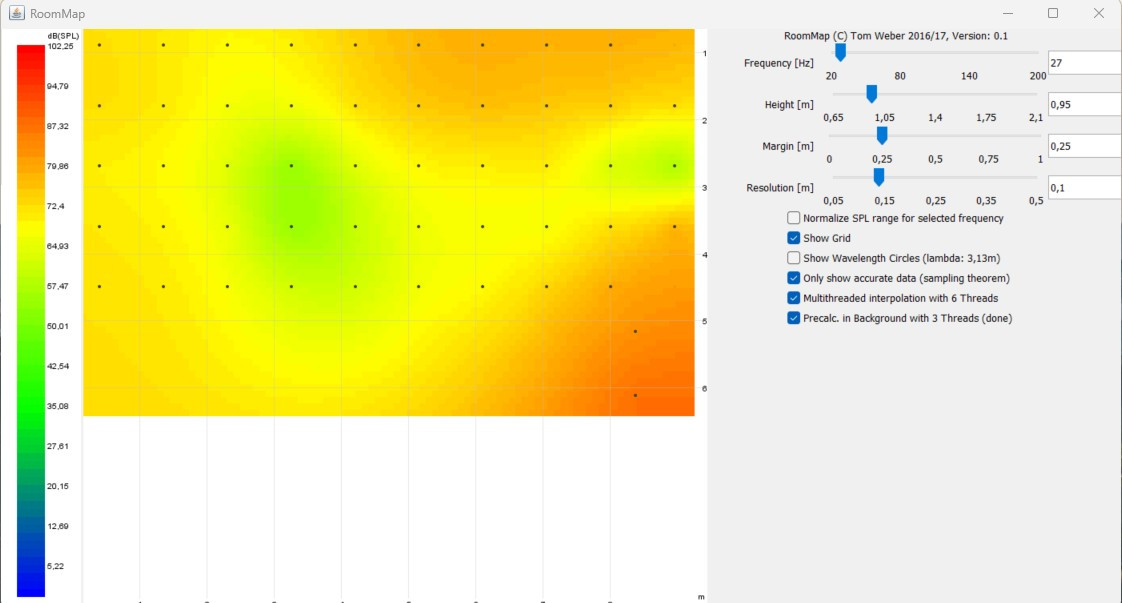Image resolution: width=1122 pixels, height=603 pixels.
Task: Turn on Show Wavelength Circles option
Action: click(x=794, y=258)
